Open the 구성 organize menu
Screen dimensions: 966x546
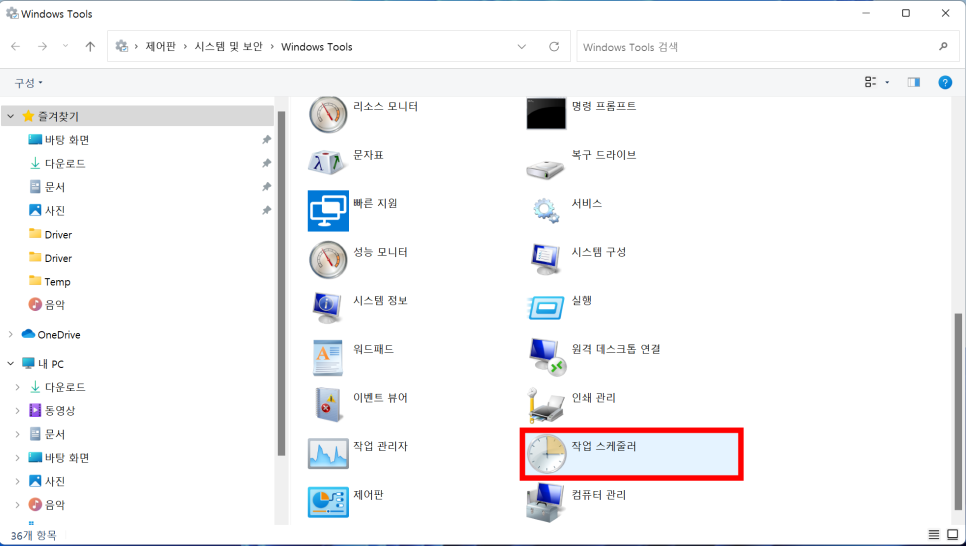tap(28, 83)
